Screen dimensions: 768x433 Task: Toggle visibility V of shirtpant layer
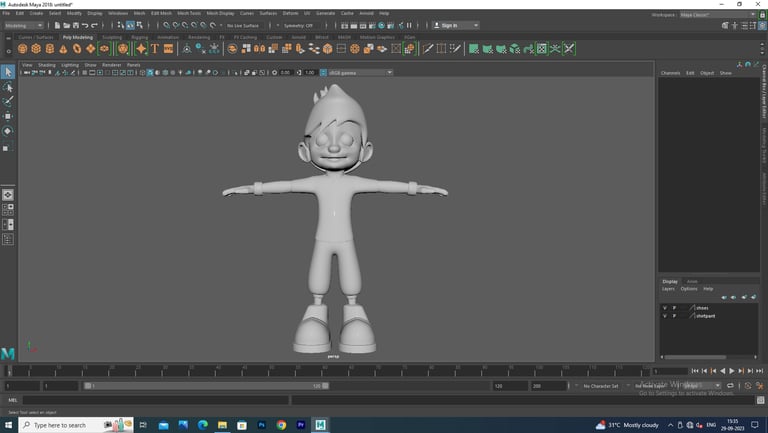(x=665, y=316)
